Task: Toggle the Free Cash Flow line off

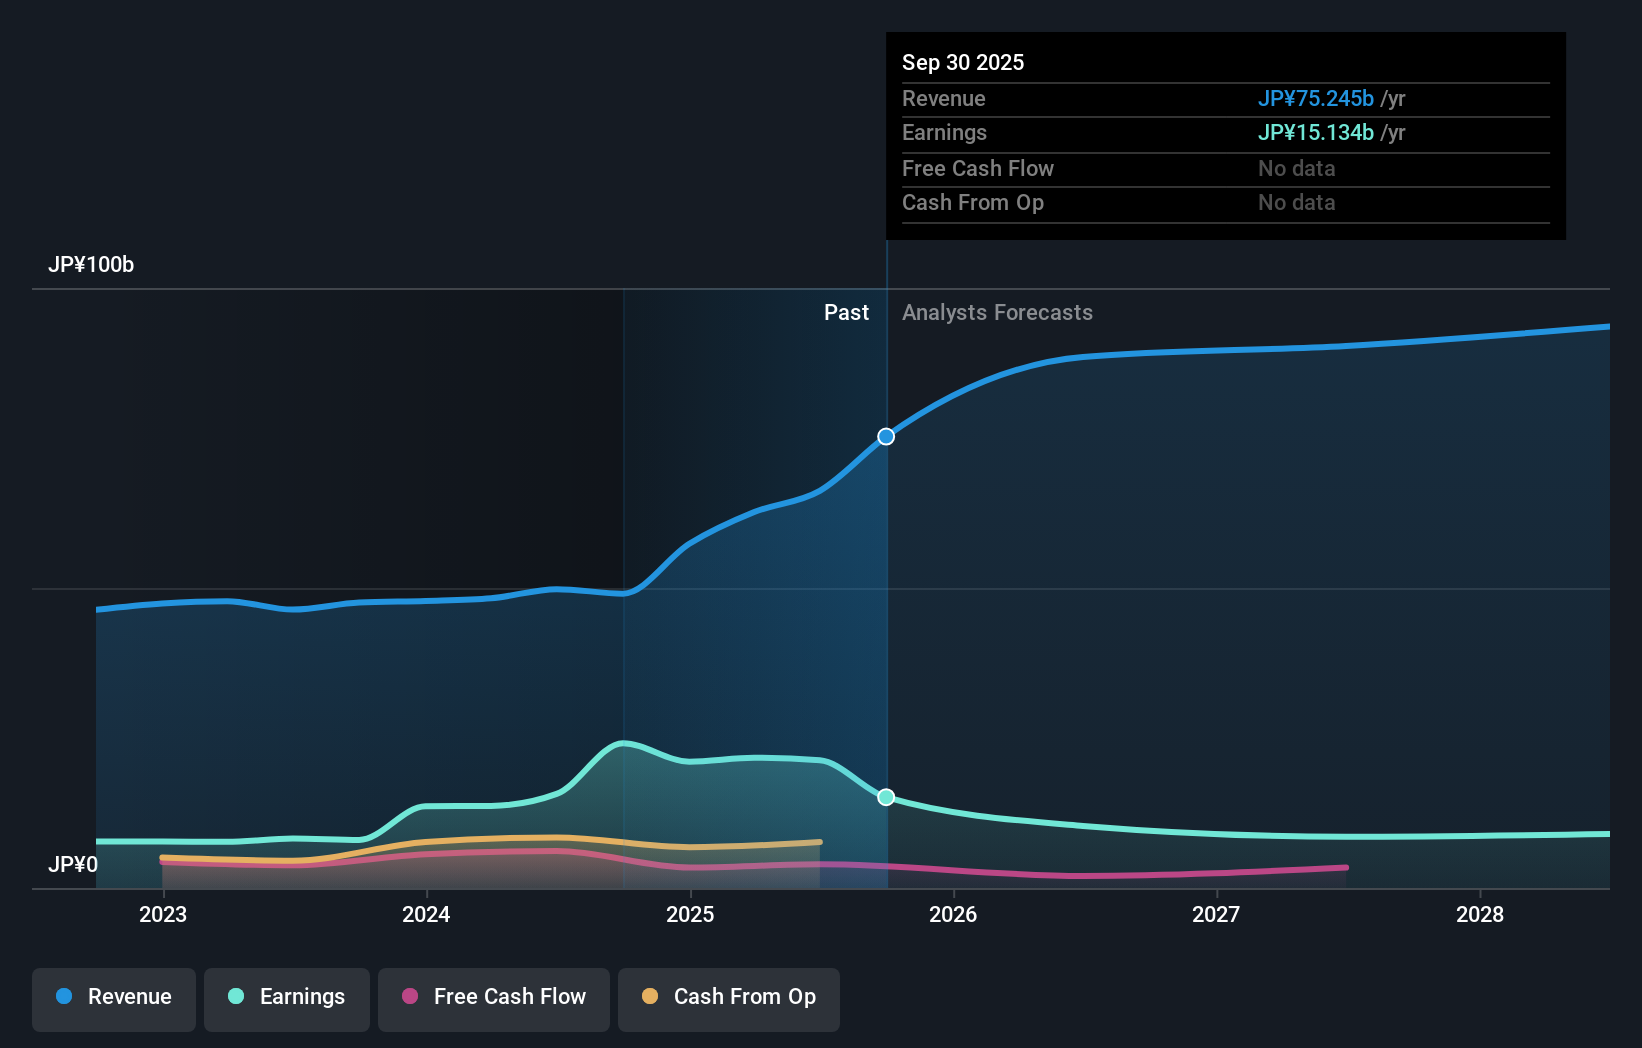Action: point(493,997)
